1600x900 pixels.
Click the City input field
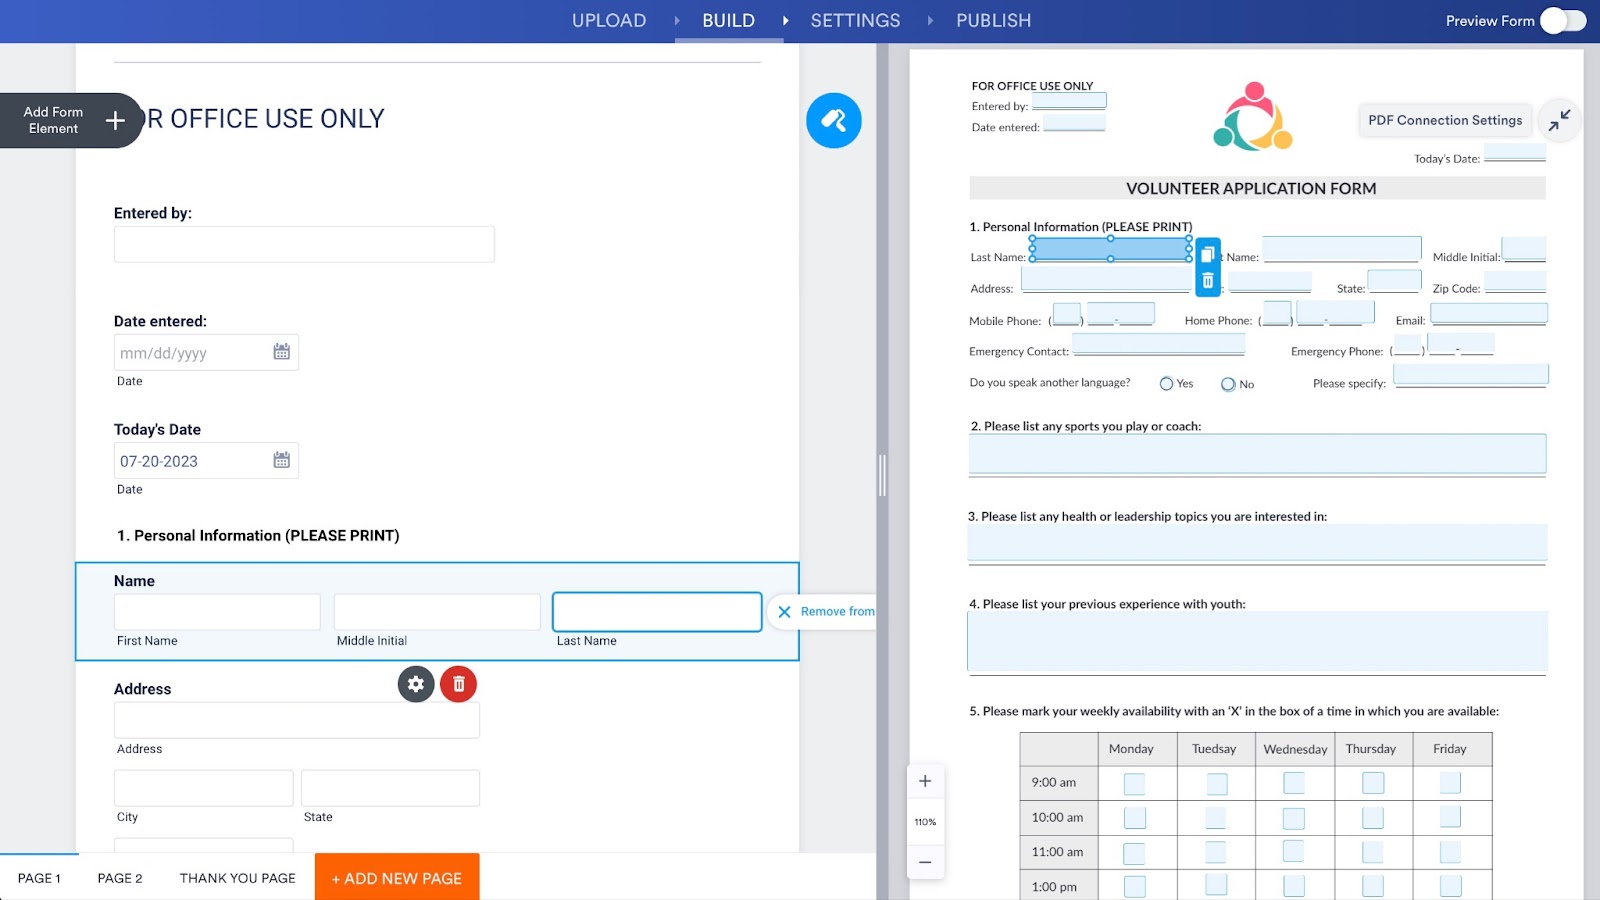click(x=204, y=788)
